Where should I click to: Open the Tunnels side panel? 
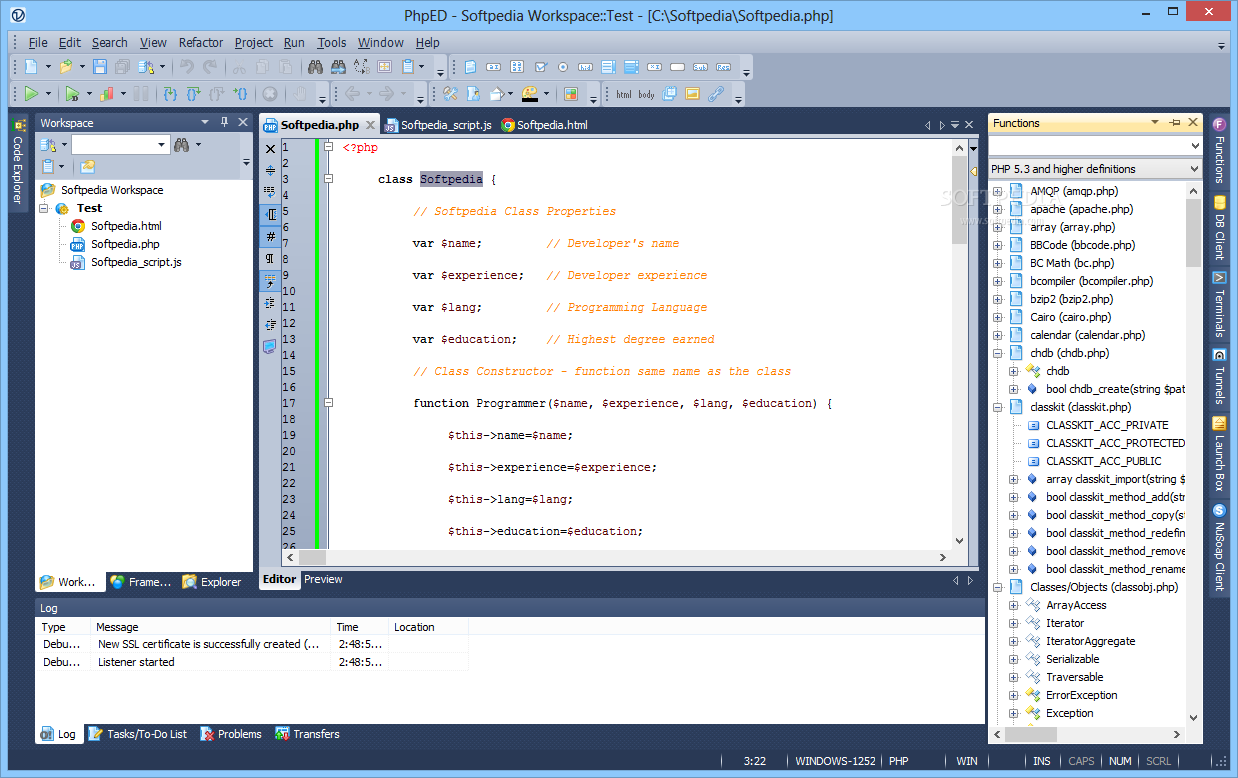[1219, 375]
